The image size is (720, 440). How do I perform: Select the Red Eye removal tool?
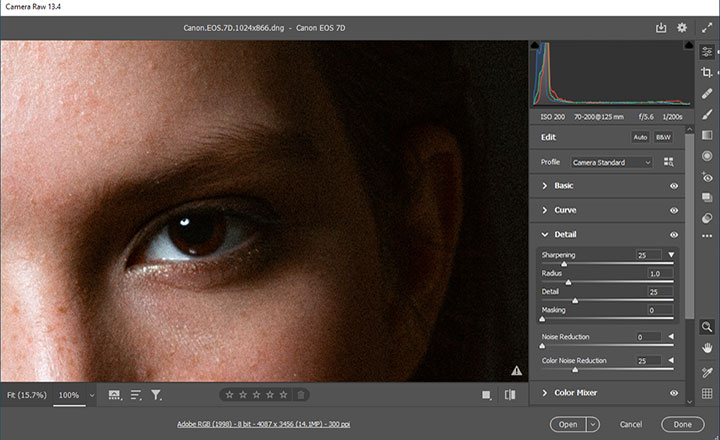[707, 177]
